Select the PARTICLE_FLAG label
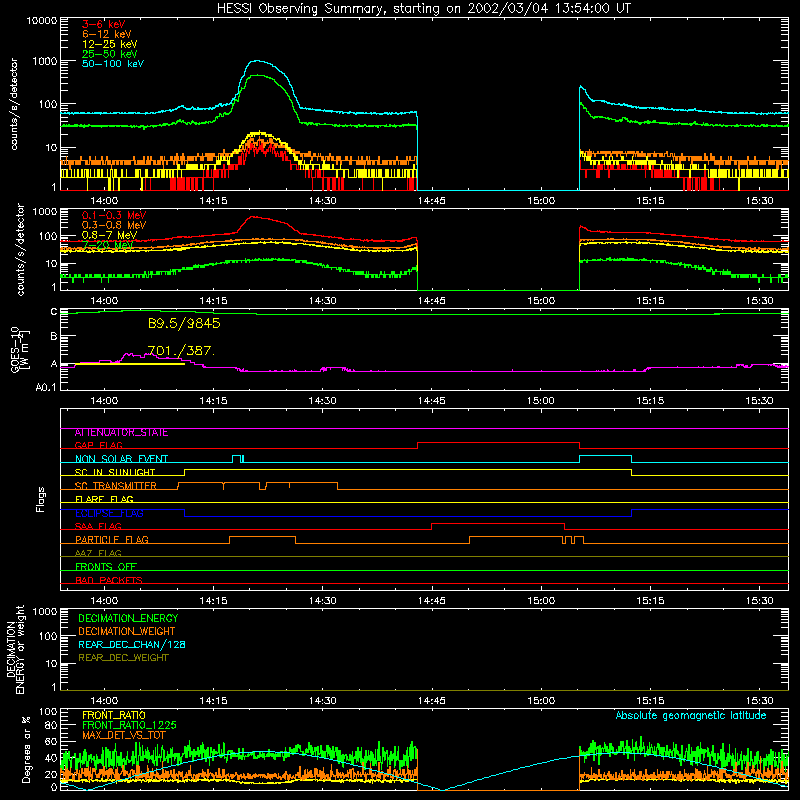The height and width of the screenshot is (800, 800). pos(112,539)
